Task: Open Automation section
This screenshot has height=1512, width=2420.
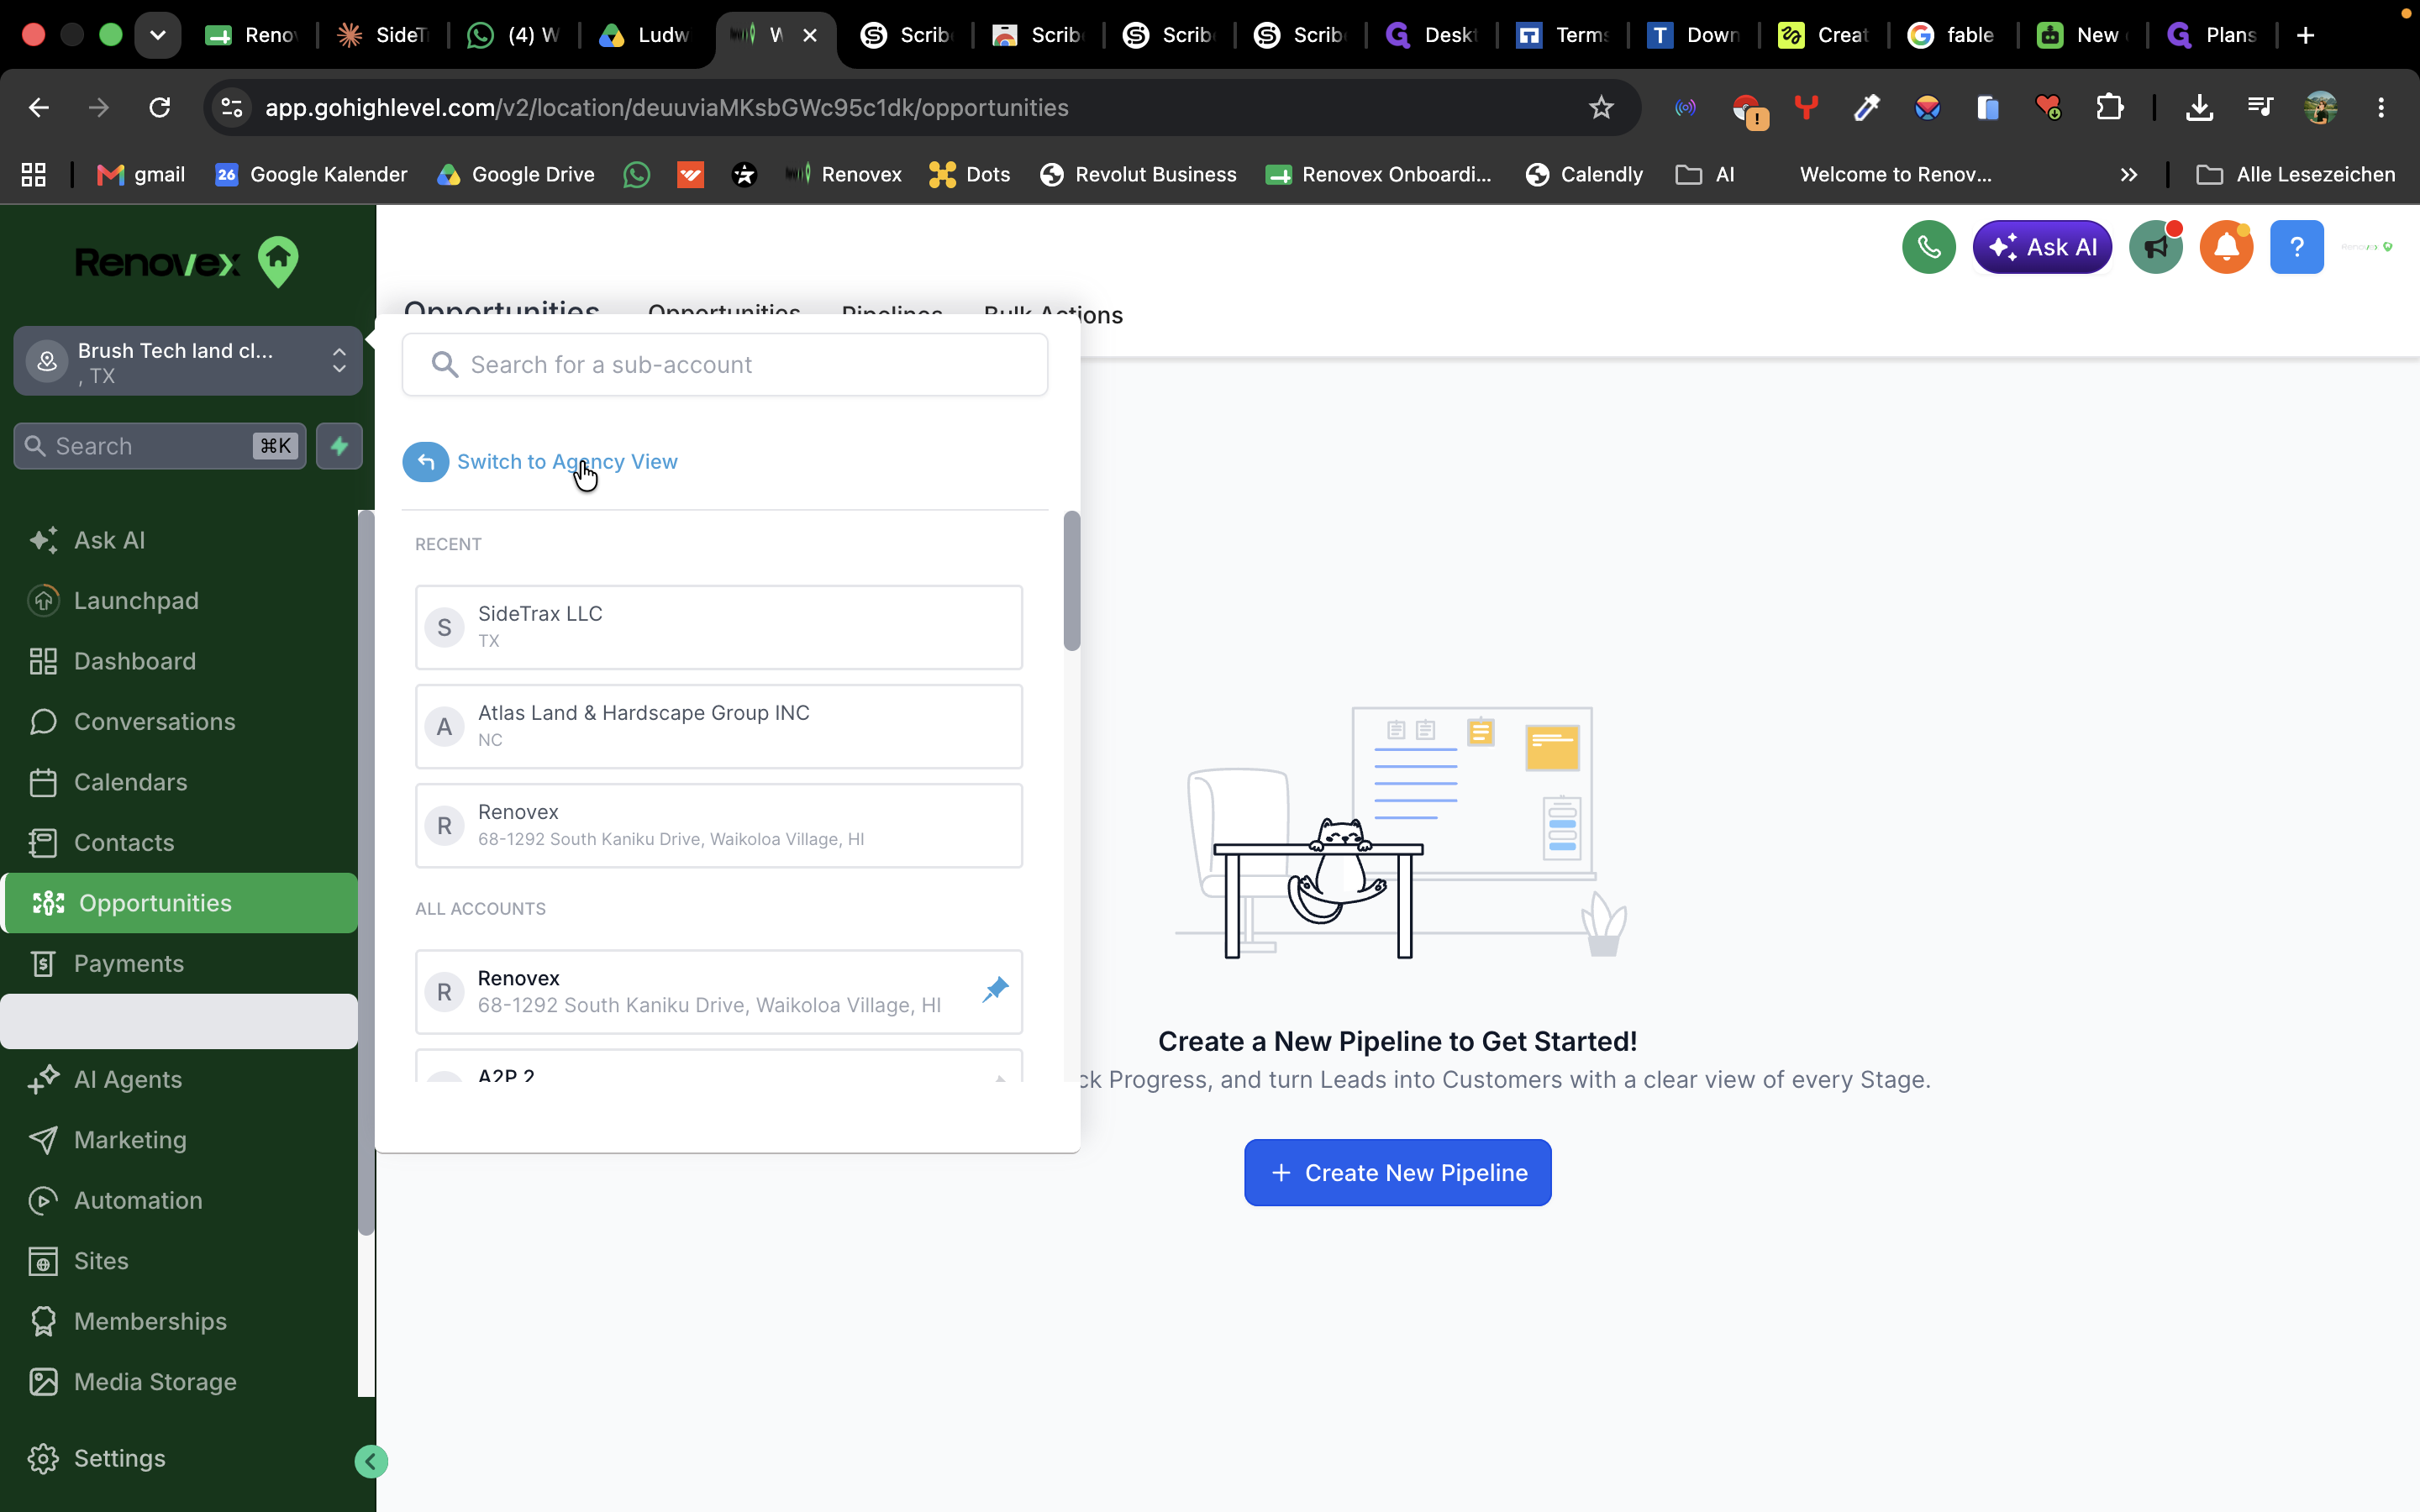Action: (180, 1200)
